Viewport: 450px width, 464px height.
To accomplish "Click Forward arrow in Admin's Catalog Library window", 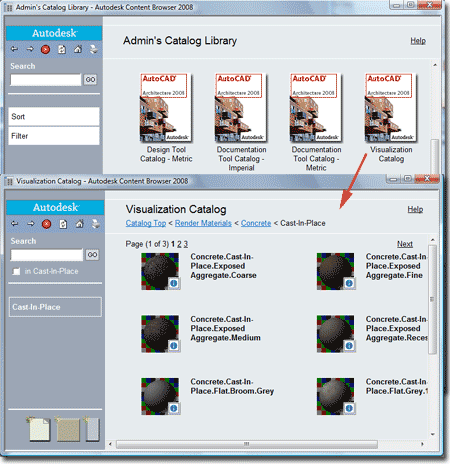I will click(x=30, y=49).
